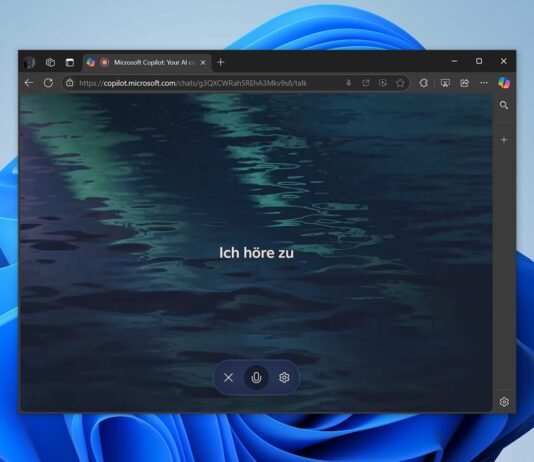Viewport: 534px width, 462px height.
Task: Refresh the current page
Action: point(48,83)
